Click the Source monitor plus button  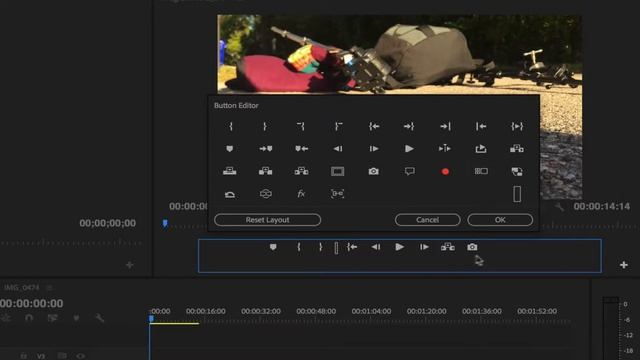(x=129, y=265)
